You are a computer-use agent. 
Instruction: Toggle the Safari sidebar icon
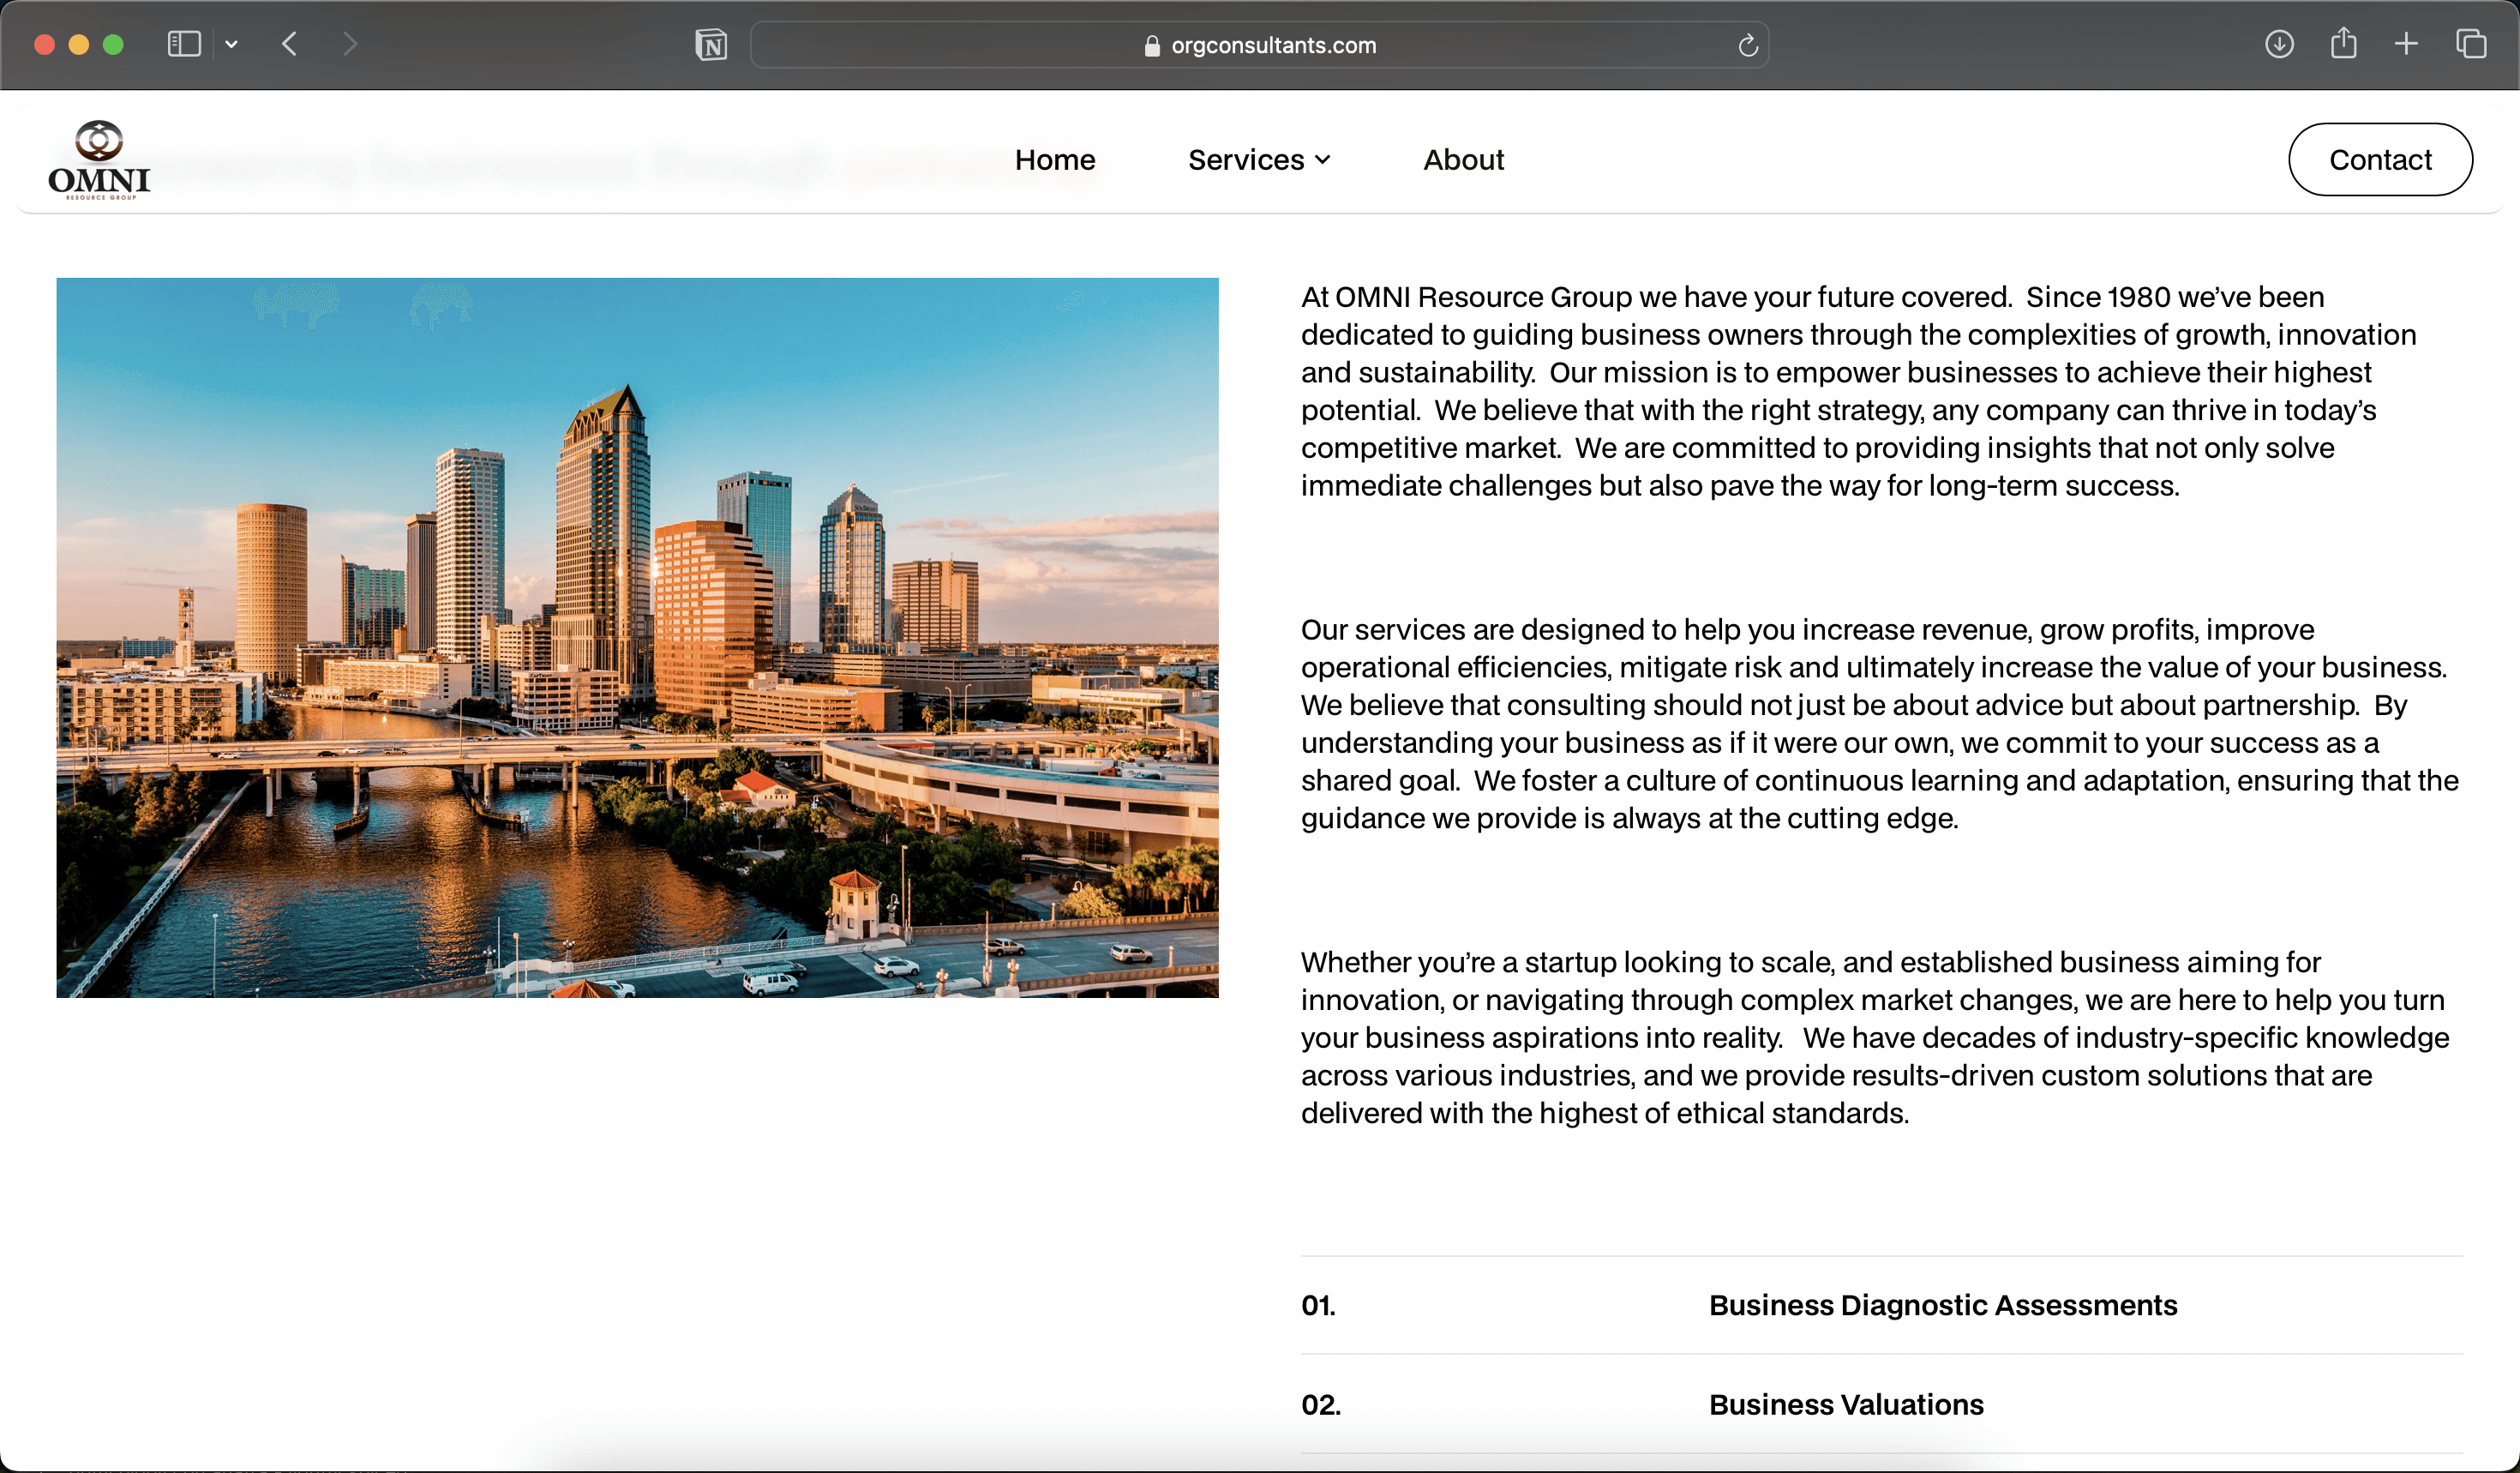coord(184,44)
